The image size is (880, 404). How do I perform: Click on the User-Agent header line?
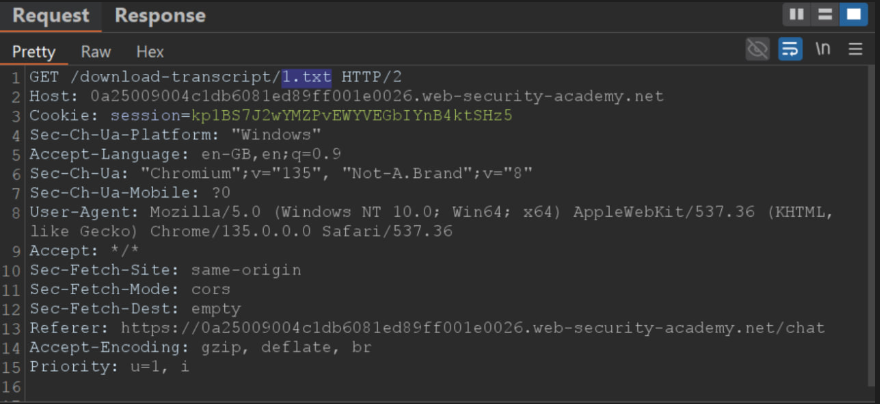pyautogui.click(x=431, y=222)
